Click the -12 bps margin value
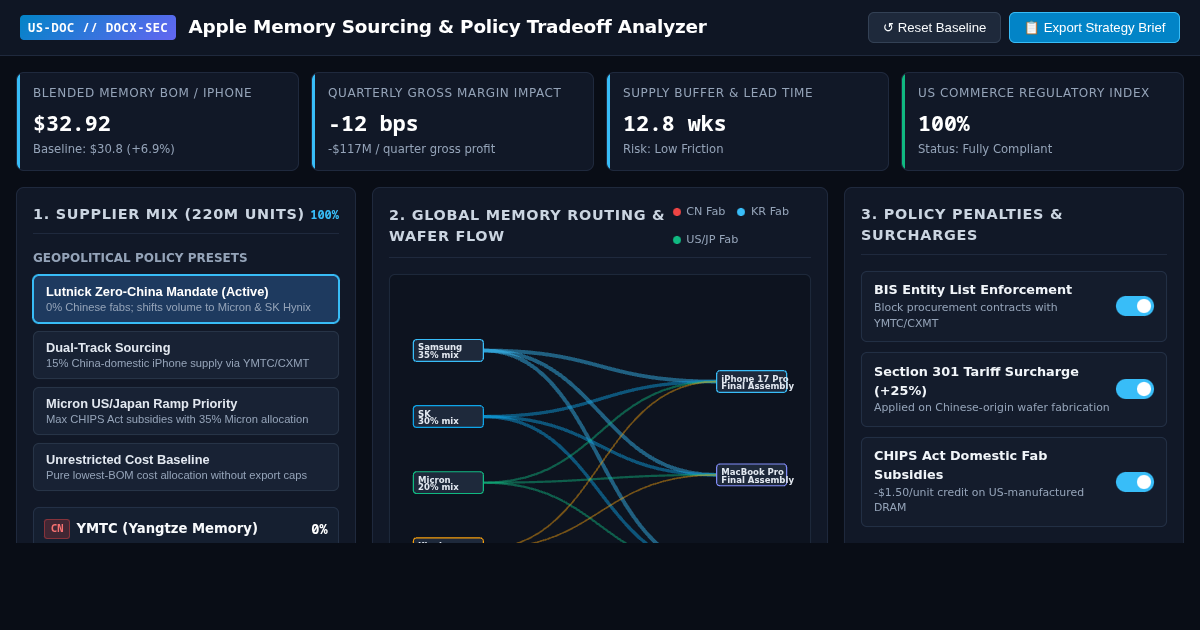The height and width of the screenshot is (630, 1200). [x=373, y=124]
